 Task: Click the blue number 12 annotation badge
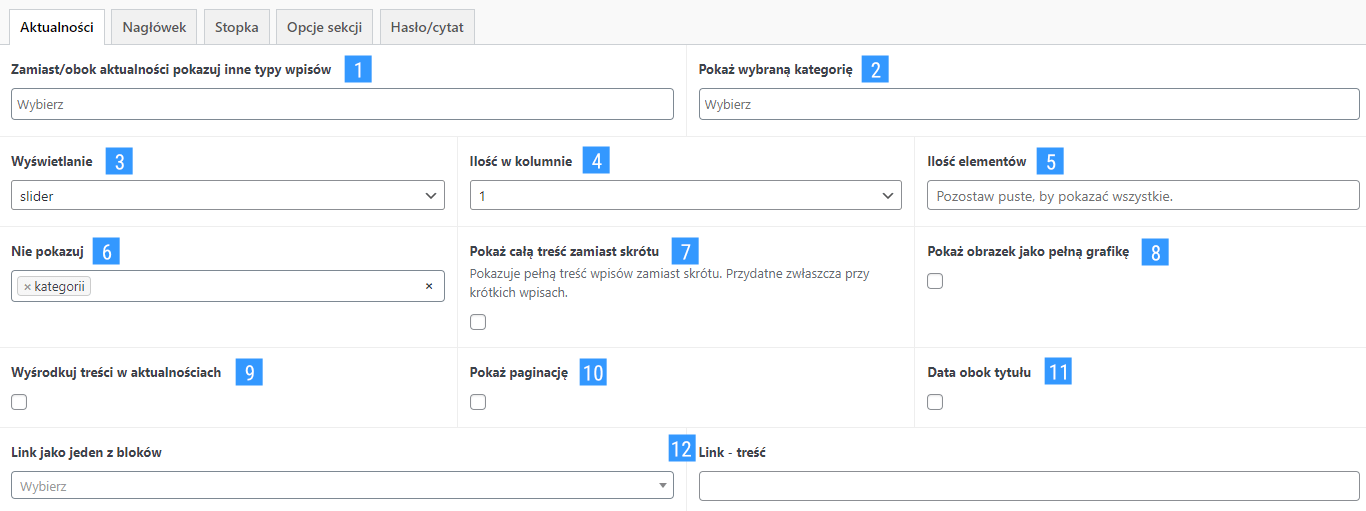[x=681, y=449]
